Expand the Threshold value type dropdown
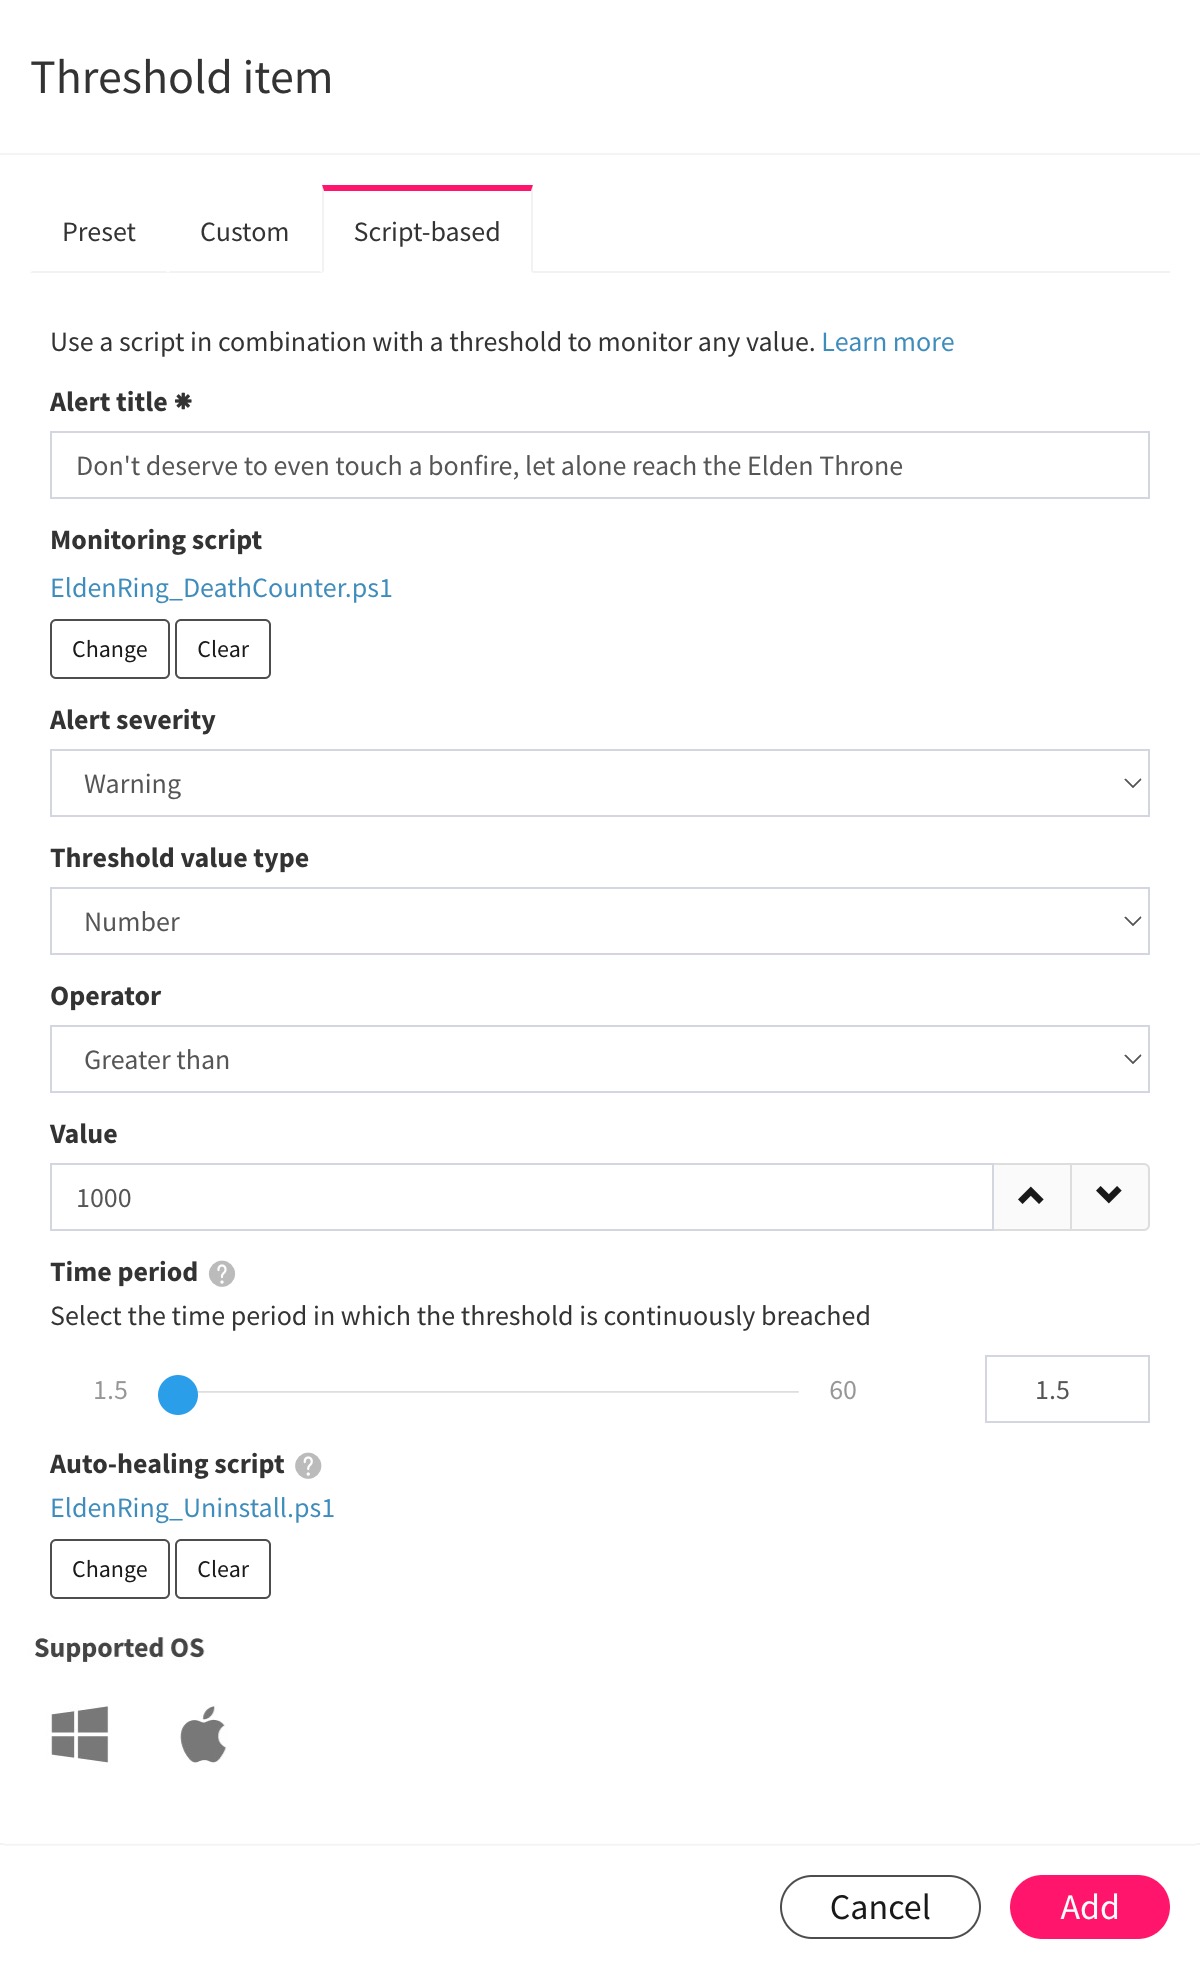This screenshot has height=1968, width=1200. [599, 921]
